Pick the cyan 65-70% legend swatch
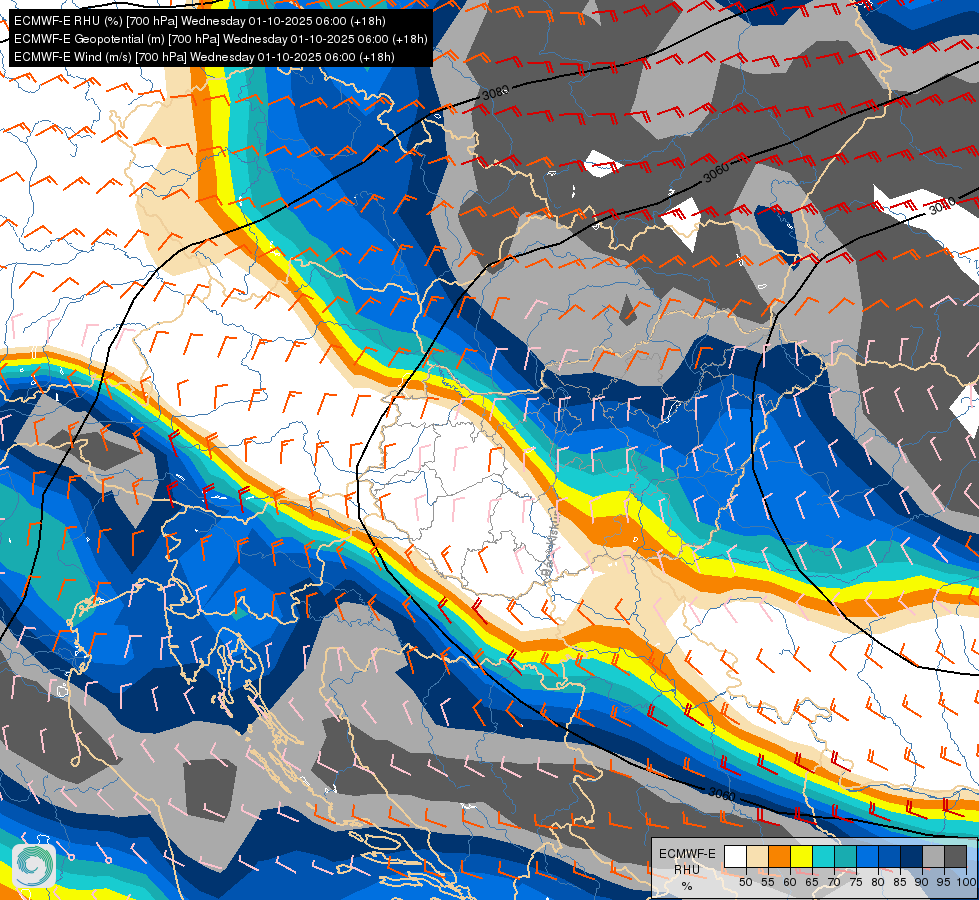Image resolution: width=979 pixels, height=900 pixels. [824, 856]
